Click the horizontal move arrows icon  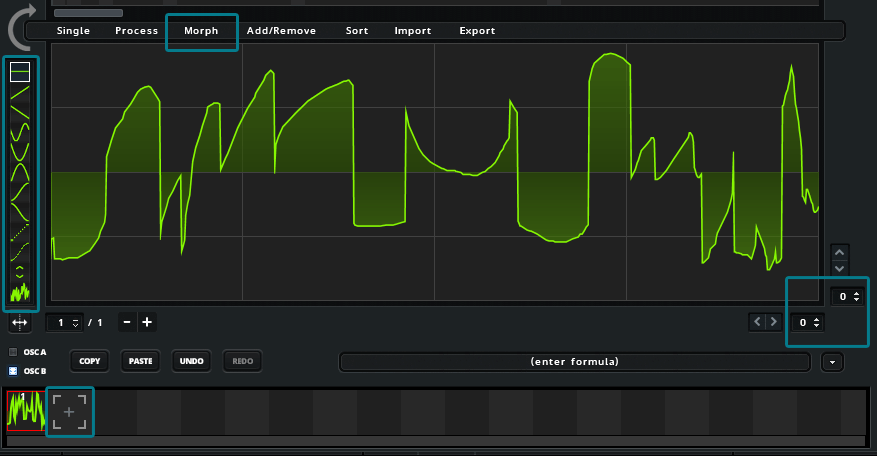[19, 323]
